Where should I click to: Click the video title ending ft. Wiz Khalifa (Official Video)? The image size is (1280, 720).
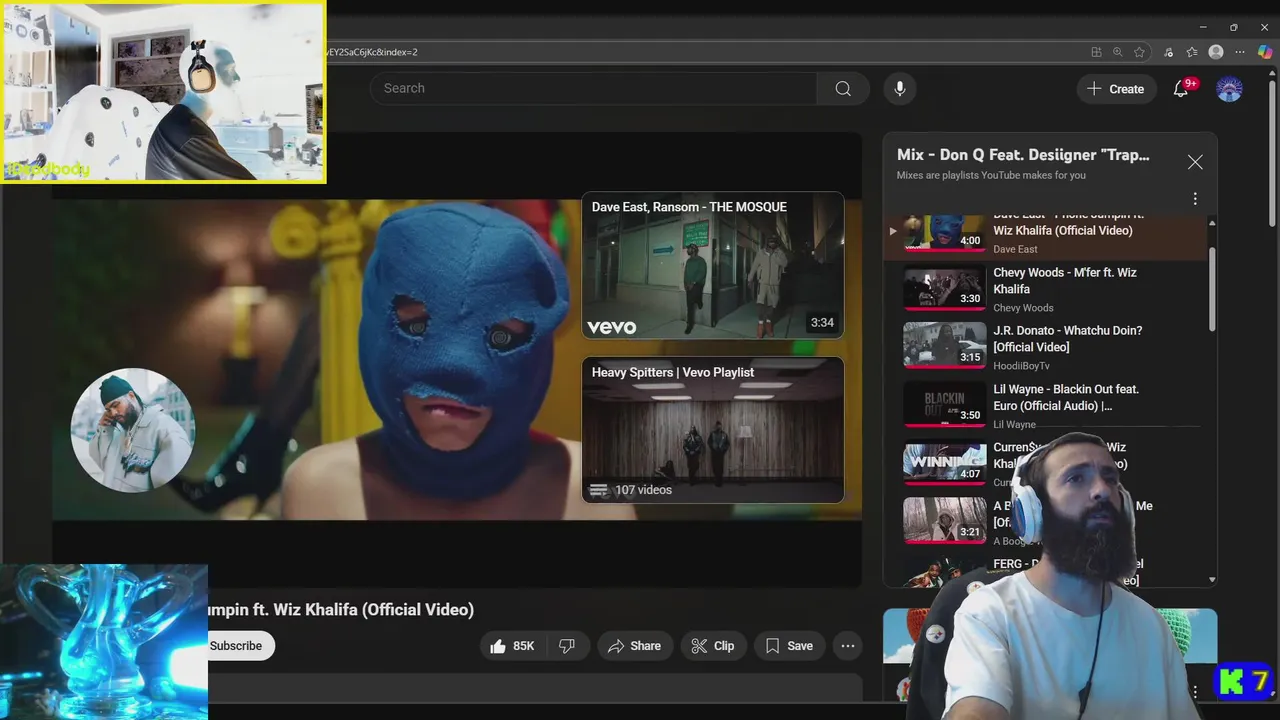pos(341,610)
